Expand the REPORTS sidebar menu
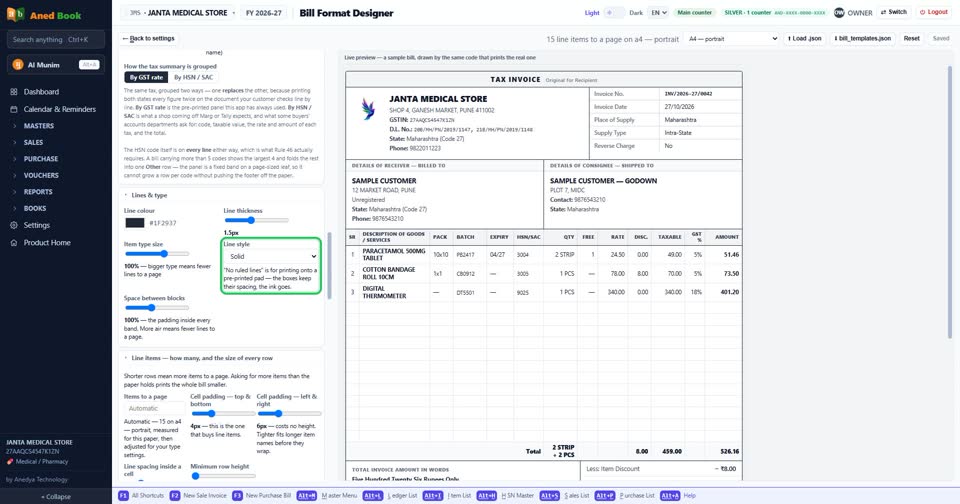Screen dimensions: 960x504 [38, 192]
